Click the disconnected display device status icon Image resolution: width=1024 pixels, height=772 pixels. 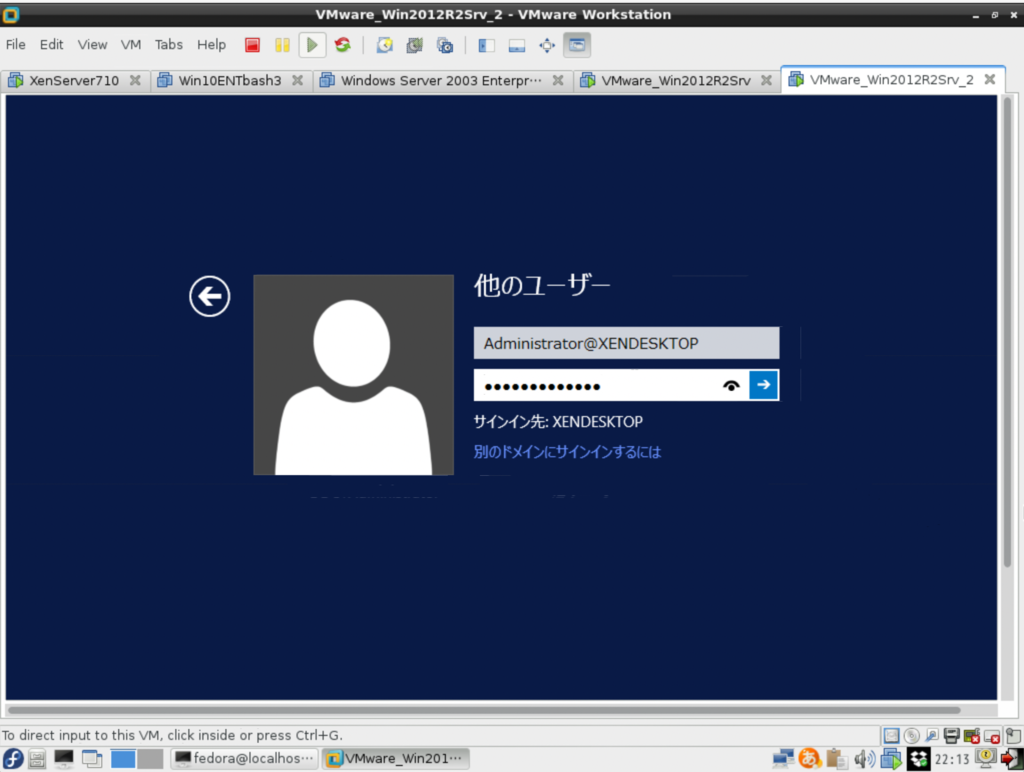(992, 736)
